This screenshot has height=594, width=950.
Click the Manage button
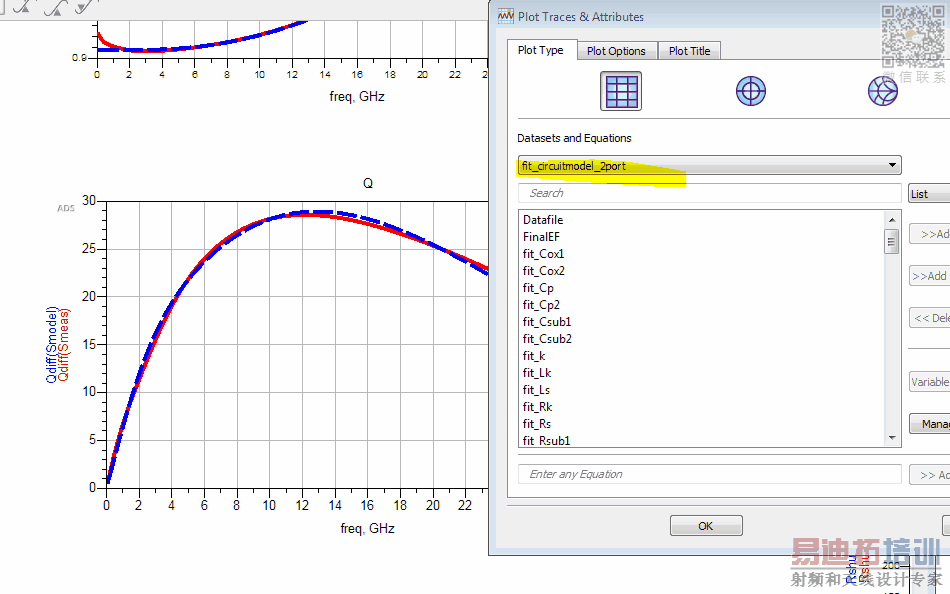[929, 424]
